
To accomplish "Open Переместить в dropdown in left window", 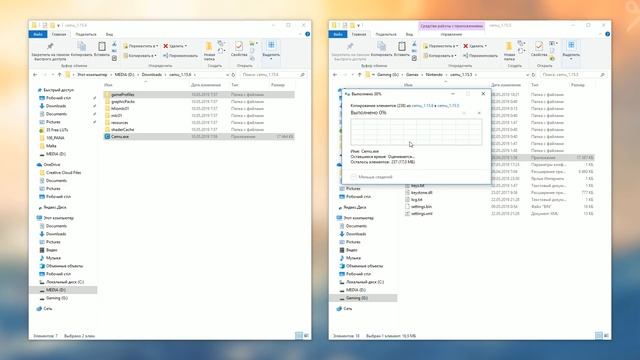I will point(141,46).
